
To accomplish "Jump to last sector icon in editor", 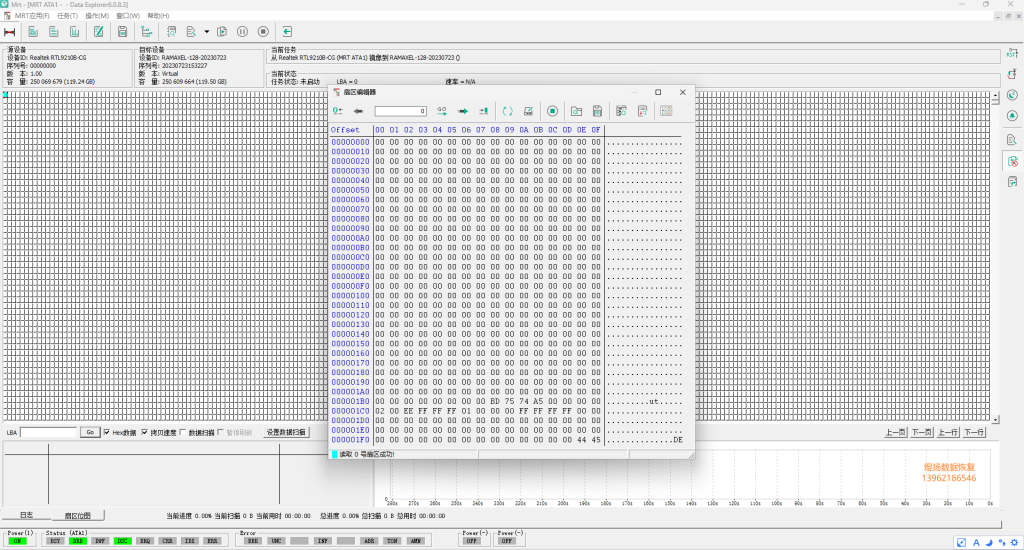I will click(x=483, y=111).
